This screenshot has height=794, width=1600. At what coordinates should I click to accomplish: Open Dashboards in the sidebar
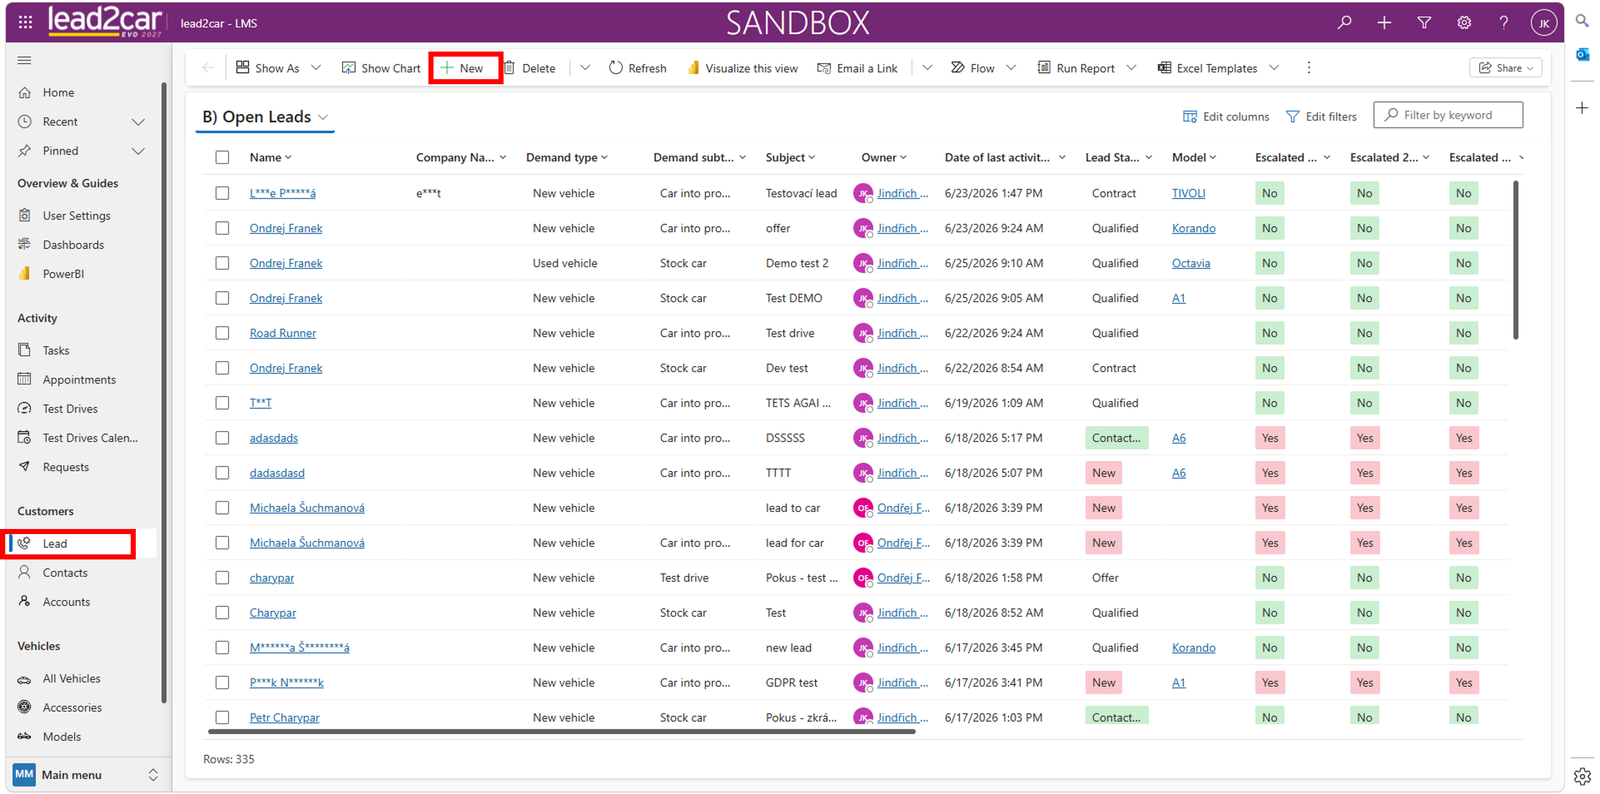pos(73,245)
